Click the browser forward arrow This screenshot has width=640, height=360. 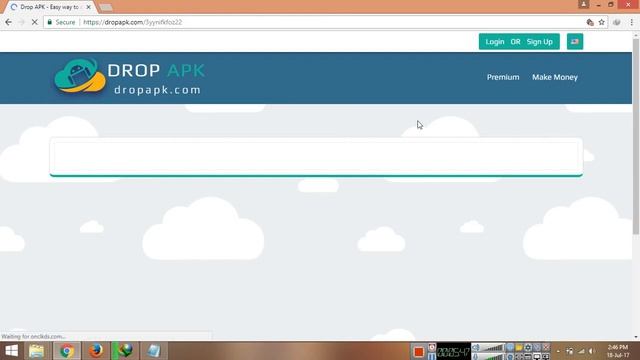pyautogui.click(x=21, y=22)
